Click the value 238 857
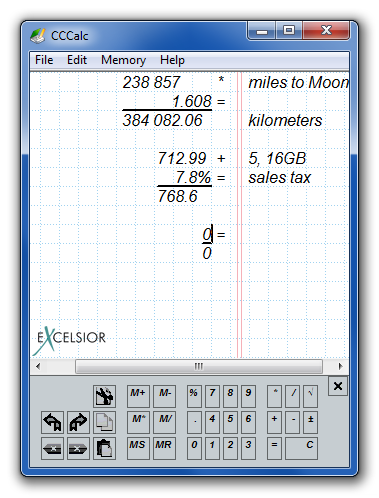This screenshot has width=379, height=498. coord(151,82)
